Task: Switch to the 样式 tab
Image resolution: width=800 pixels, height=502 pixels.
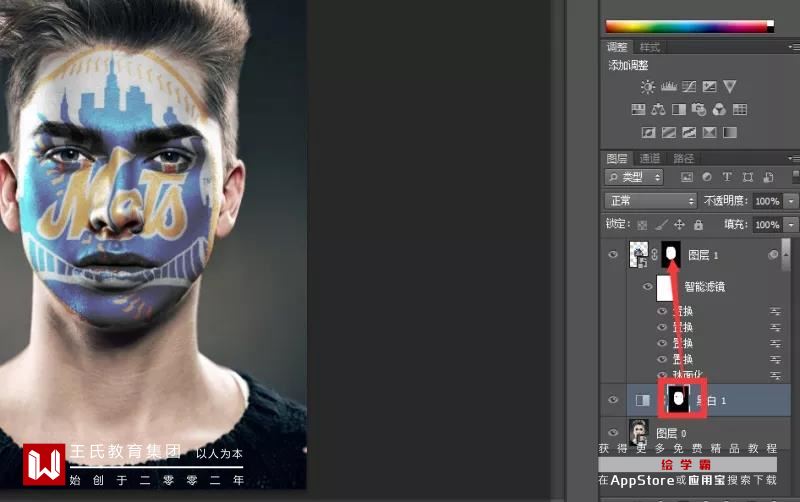Action: pyautogui.click(x=649, y=47)
